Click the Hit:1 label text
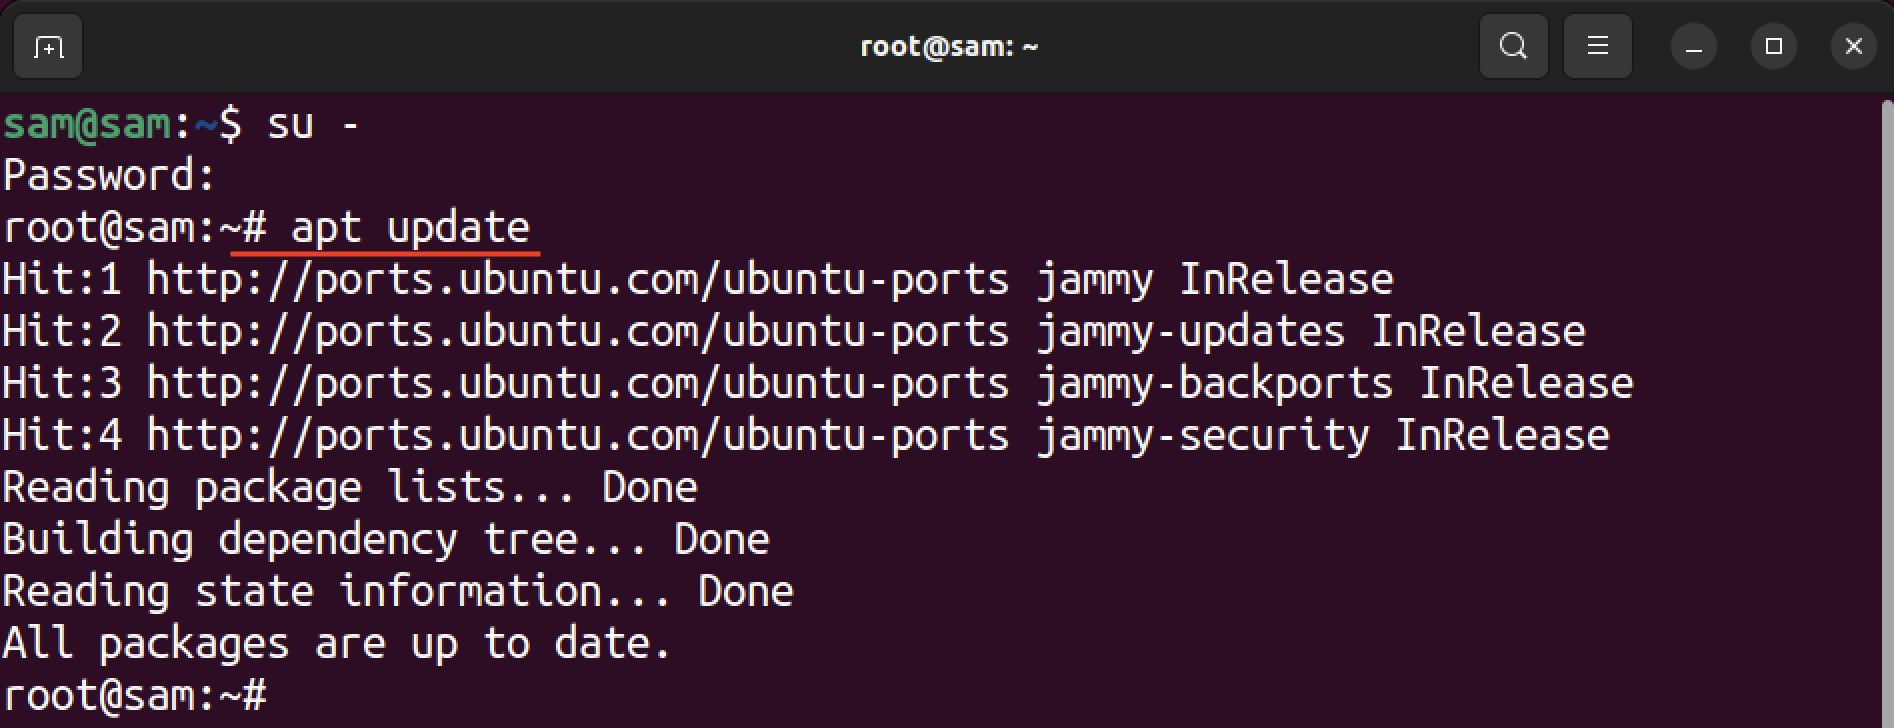This screenshot has height=728, width=1894. 62,279
